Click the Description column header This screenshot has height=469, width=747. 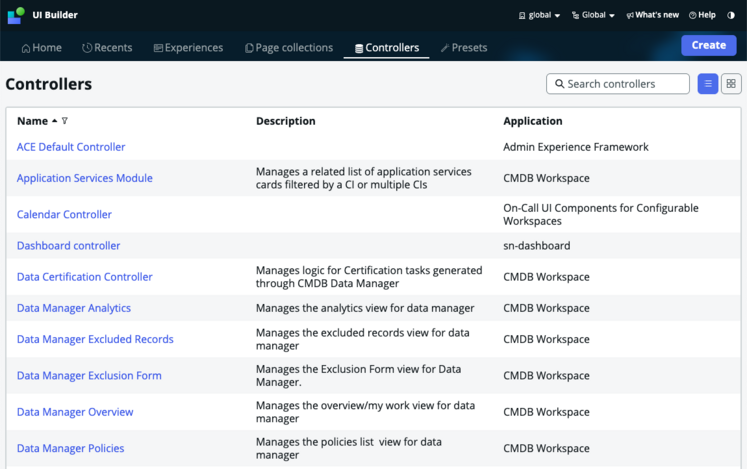(286, 121)
